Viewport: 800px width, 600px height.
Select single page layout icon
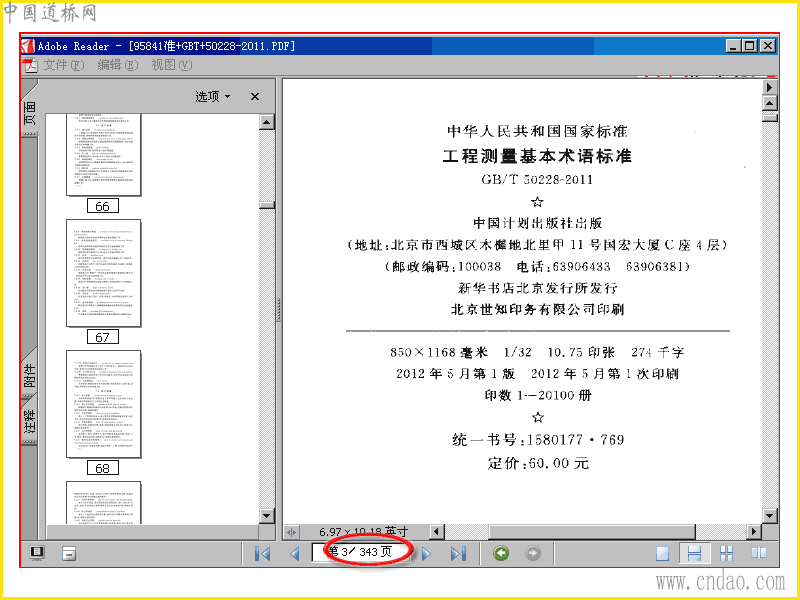(x=662, y=553)
